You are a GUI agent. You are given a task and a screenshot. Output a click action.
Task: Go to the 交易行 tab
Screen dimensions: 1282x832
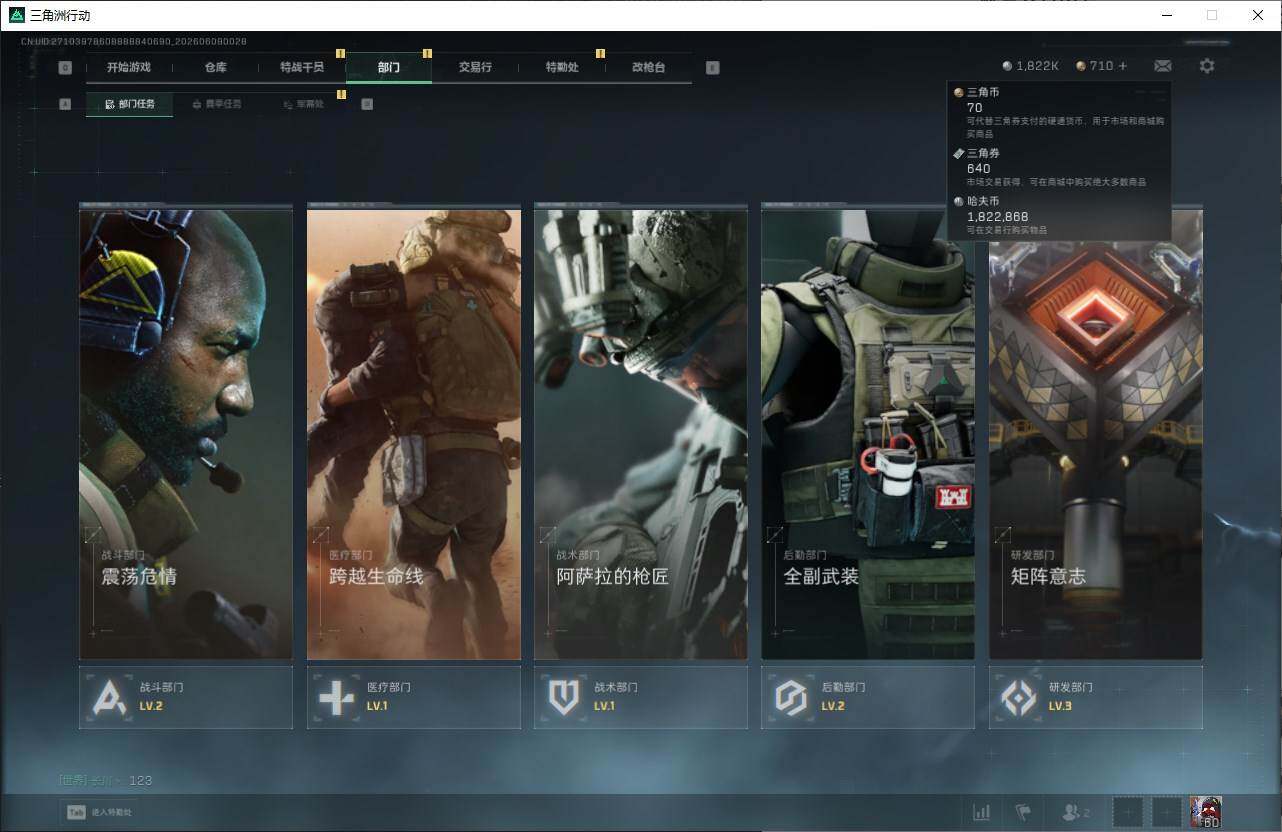pyautogui.click(x=475, y=67)
